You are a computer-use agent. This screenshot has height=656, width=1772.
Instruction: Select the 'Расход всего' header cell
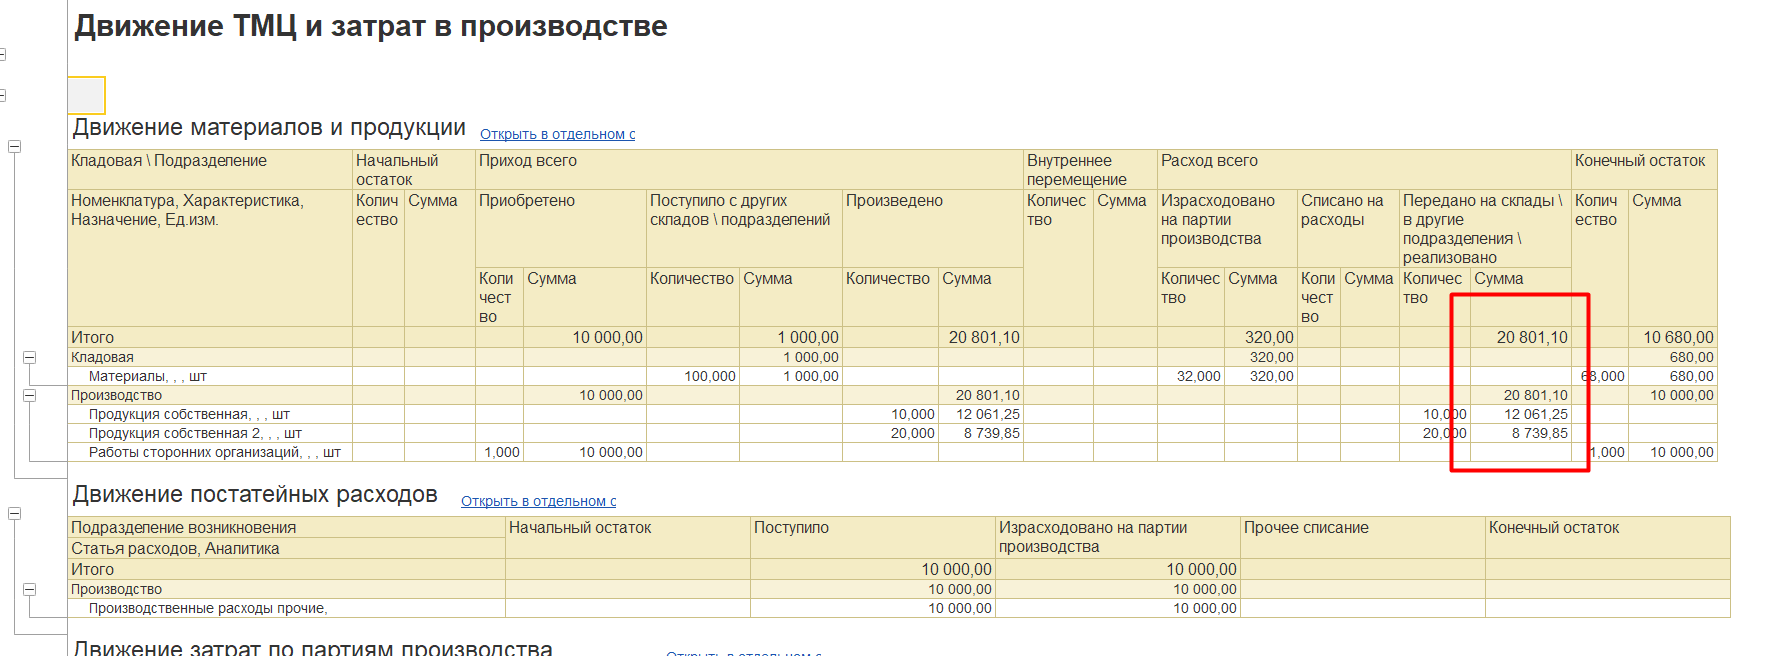[1364, 170]
